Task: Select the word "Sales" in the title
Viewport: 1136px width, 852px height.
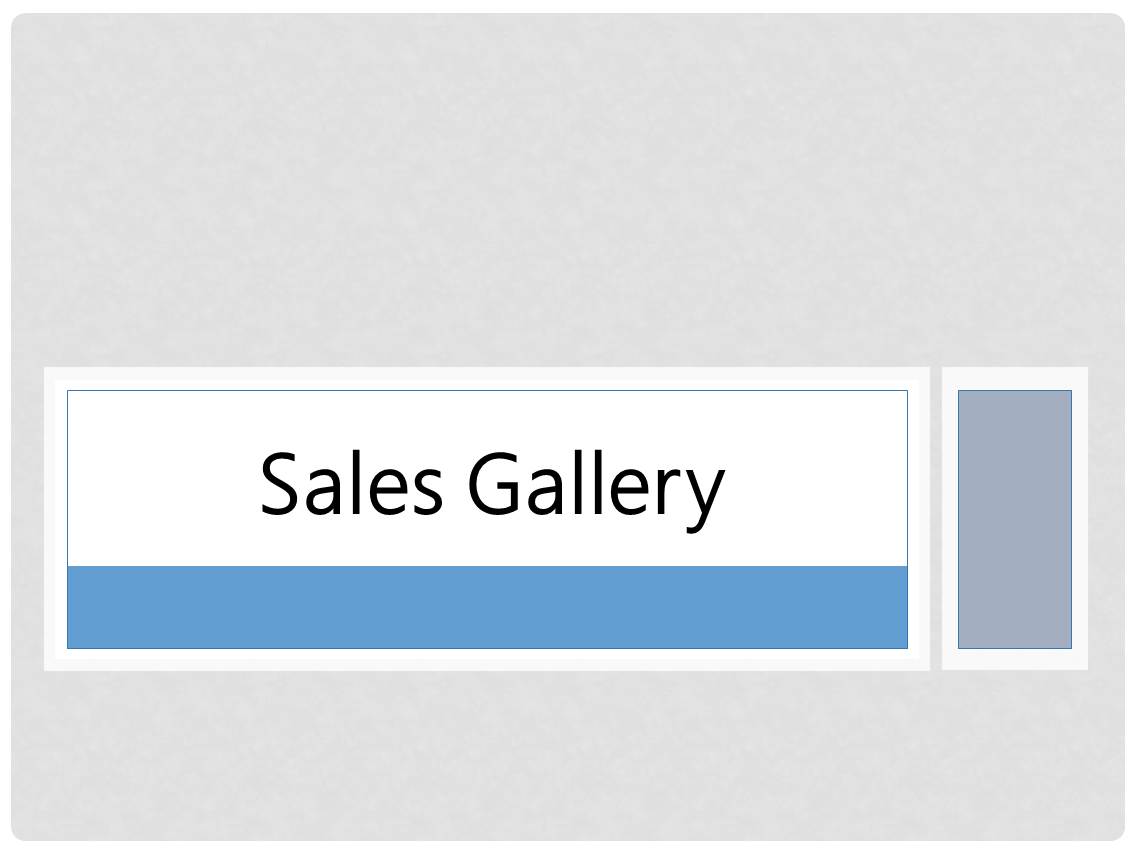Action: point(351,483)
